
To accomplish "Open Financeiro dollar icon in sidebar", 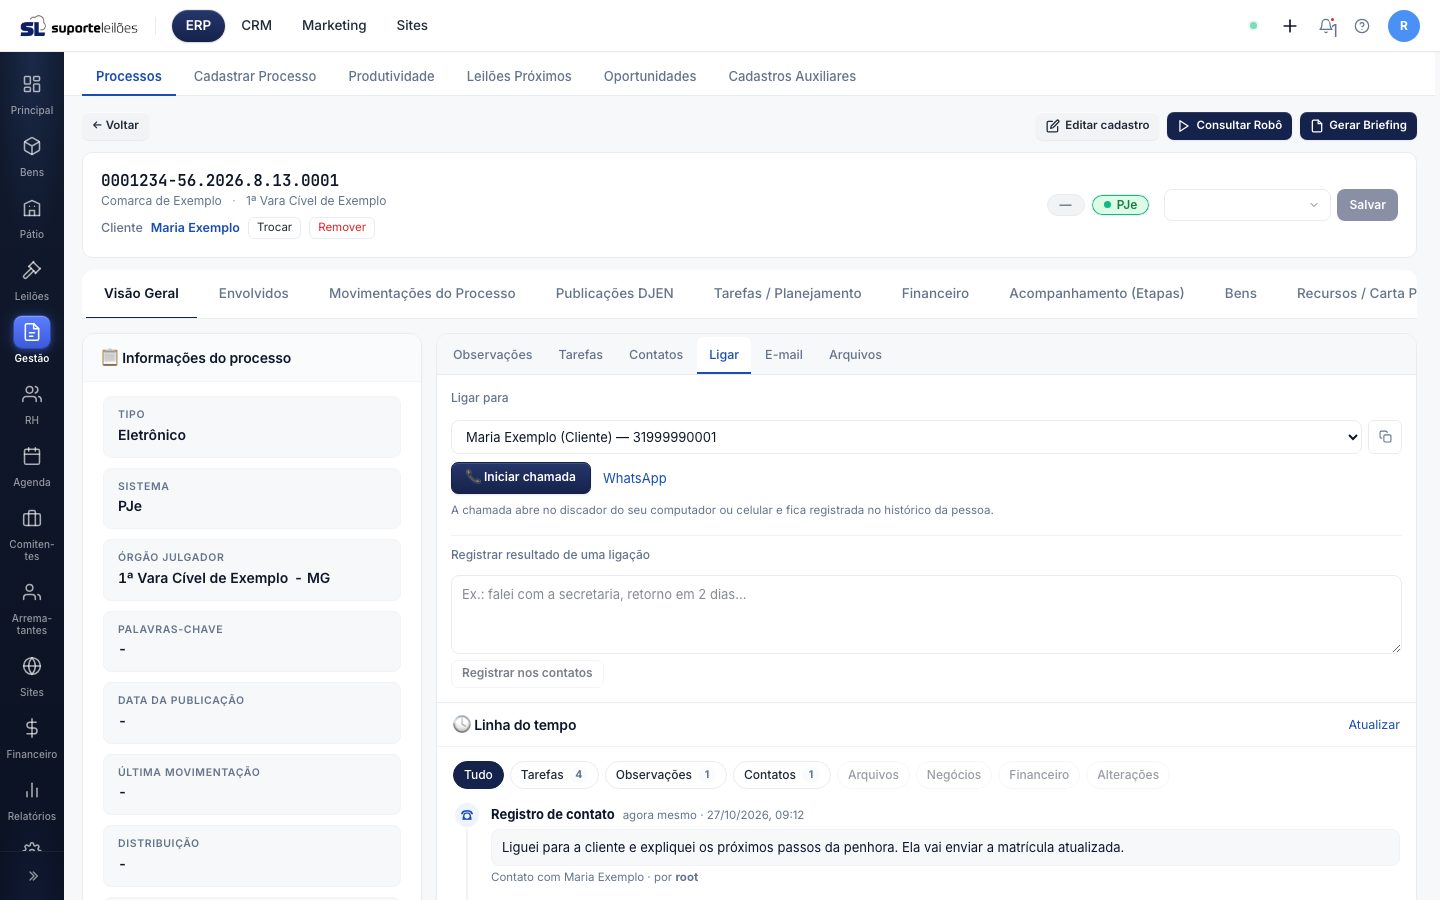I will (32, 728).
